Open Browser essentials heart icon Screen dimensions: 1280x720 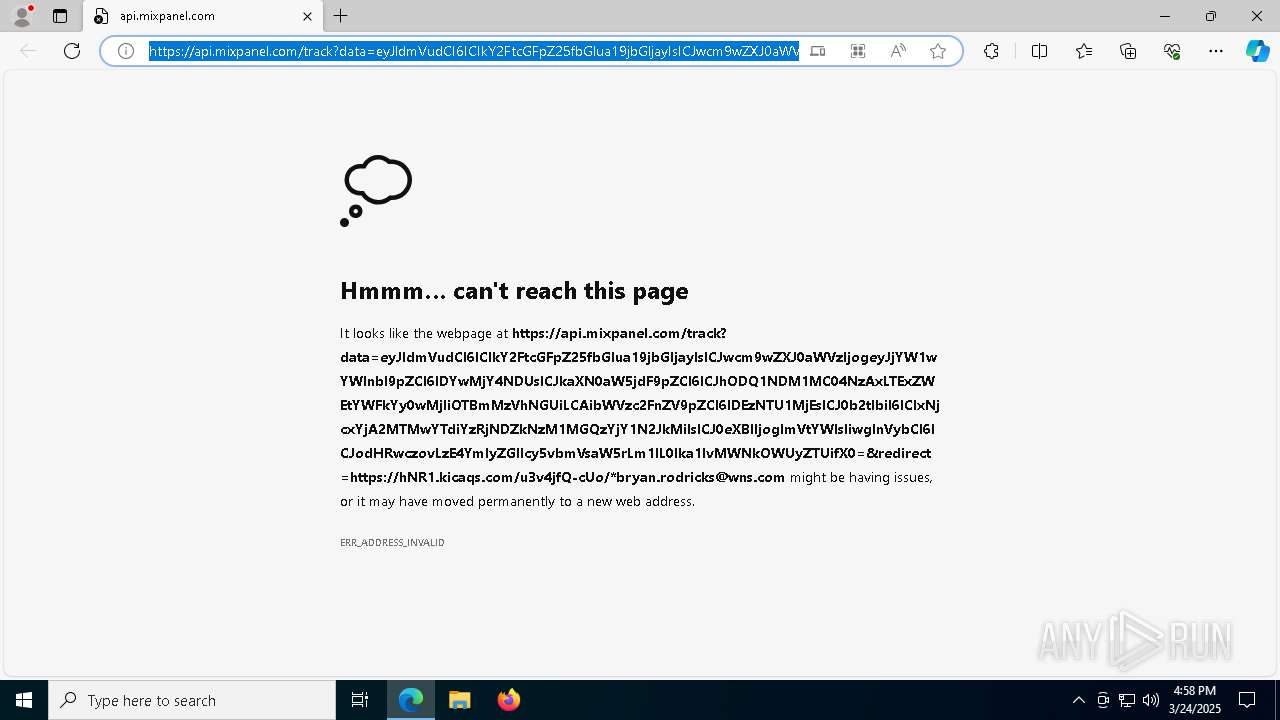(x=1172, y=51)
